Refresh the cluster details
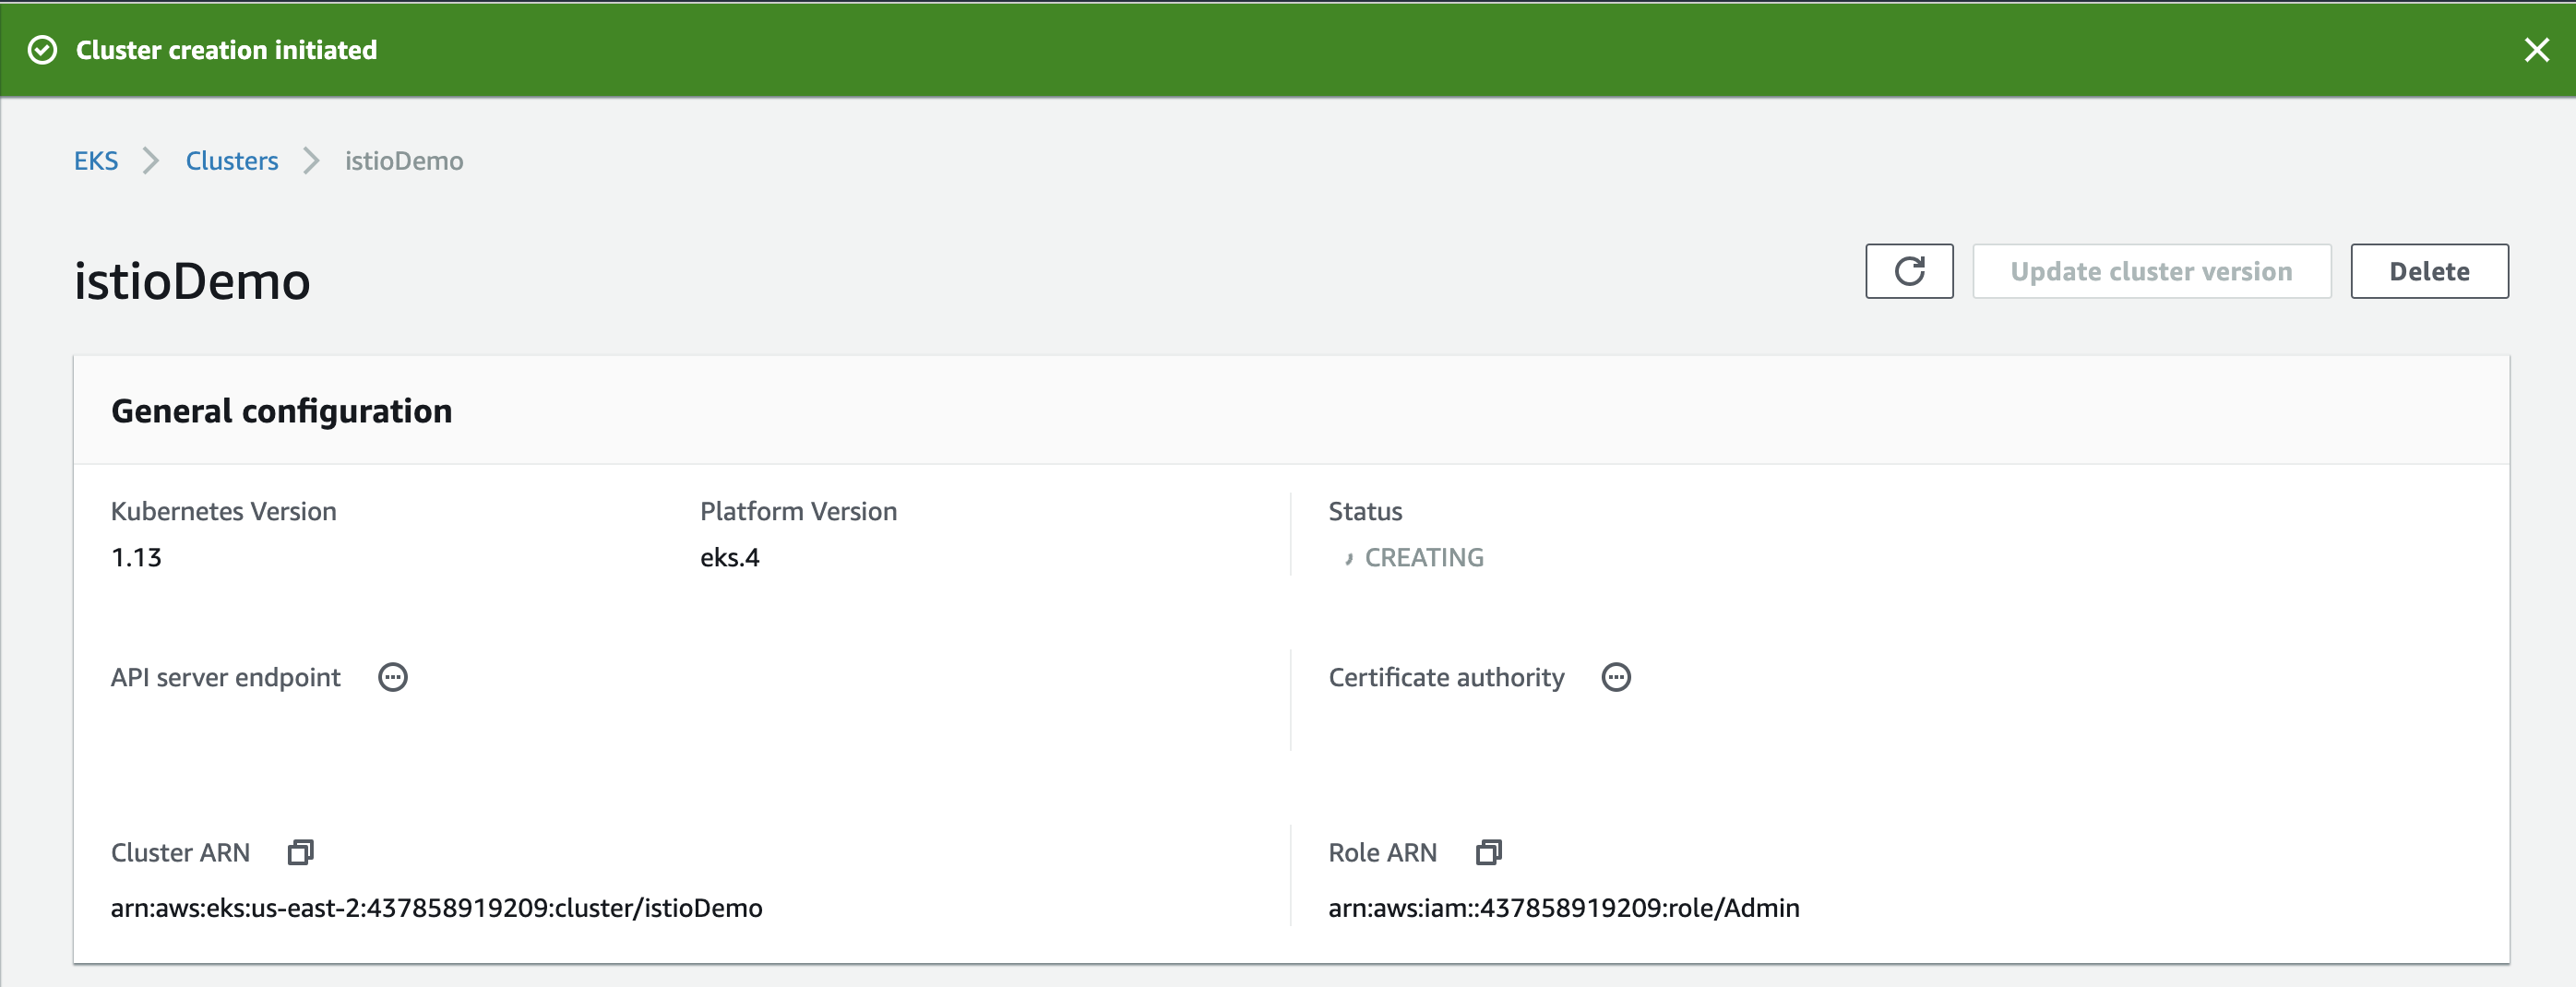 [x=1909, y=271]
